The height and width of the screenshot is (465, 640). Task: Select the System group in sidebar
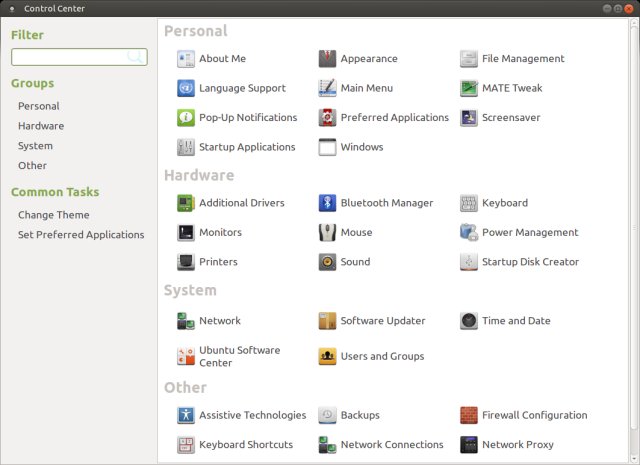click(x=36, y=146)
